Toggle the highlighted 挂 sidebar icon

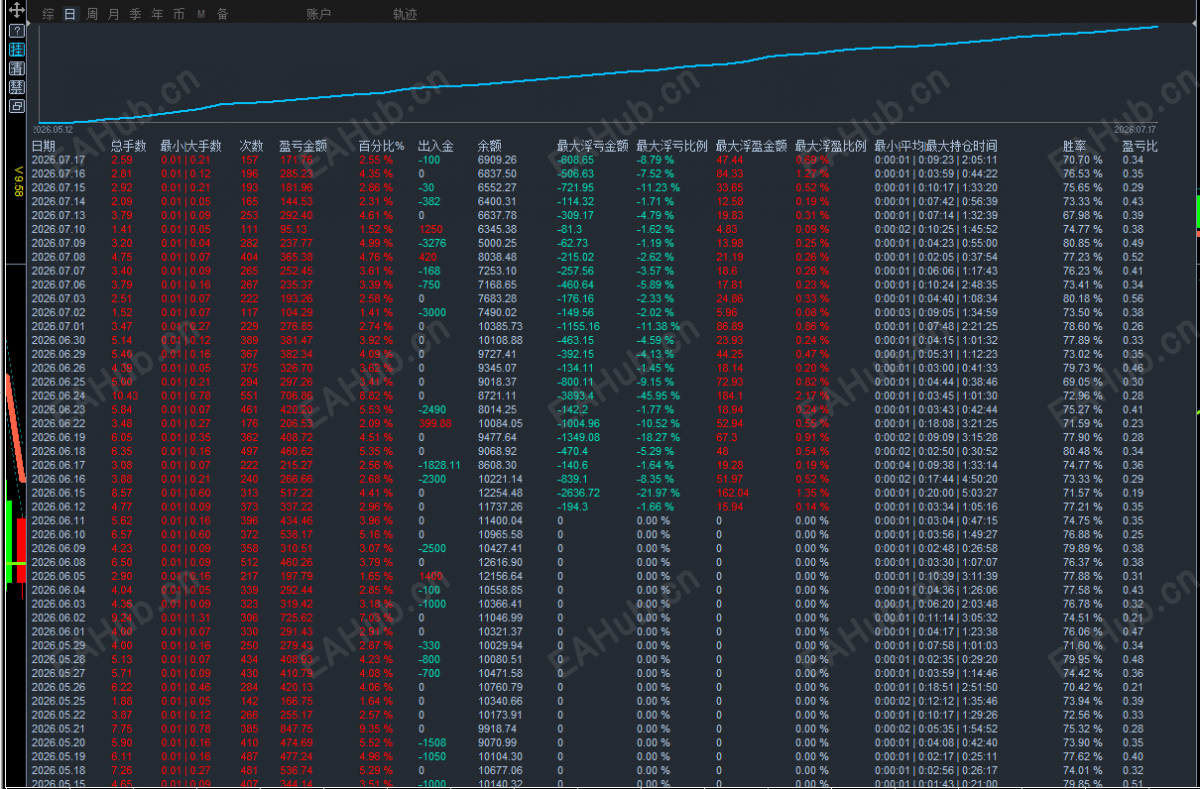point(17,49)
